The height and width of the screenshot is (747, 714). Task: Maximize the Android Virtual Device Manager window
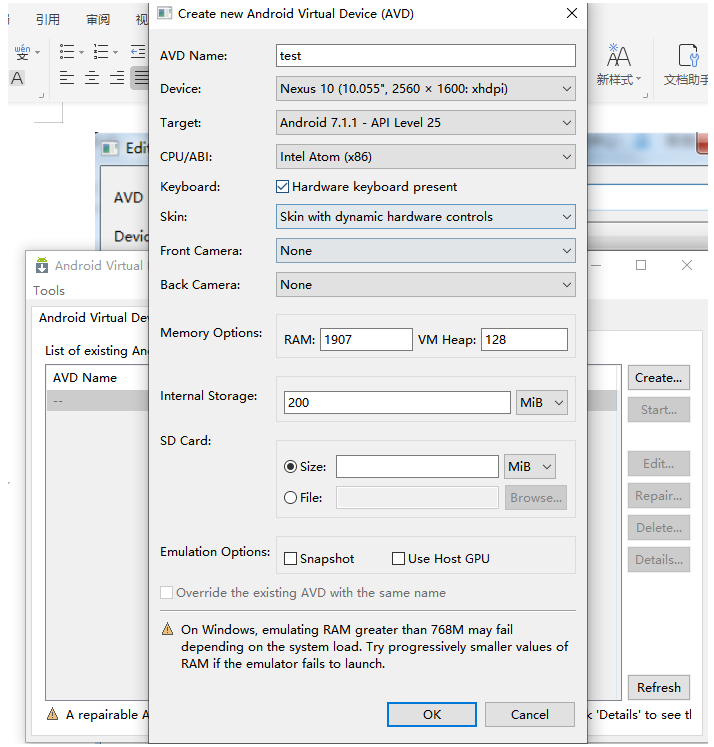click(641, 265)
